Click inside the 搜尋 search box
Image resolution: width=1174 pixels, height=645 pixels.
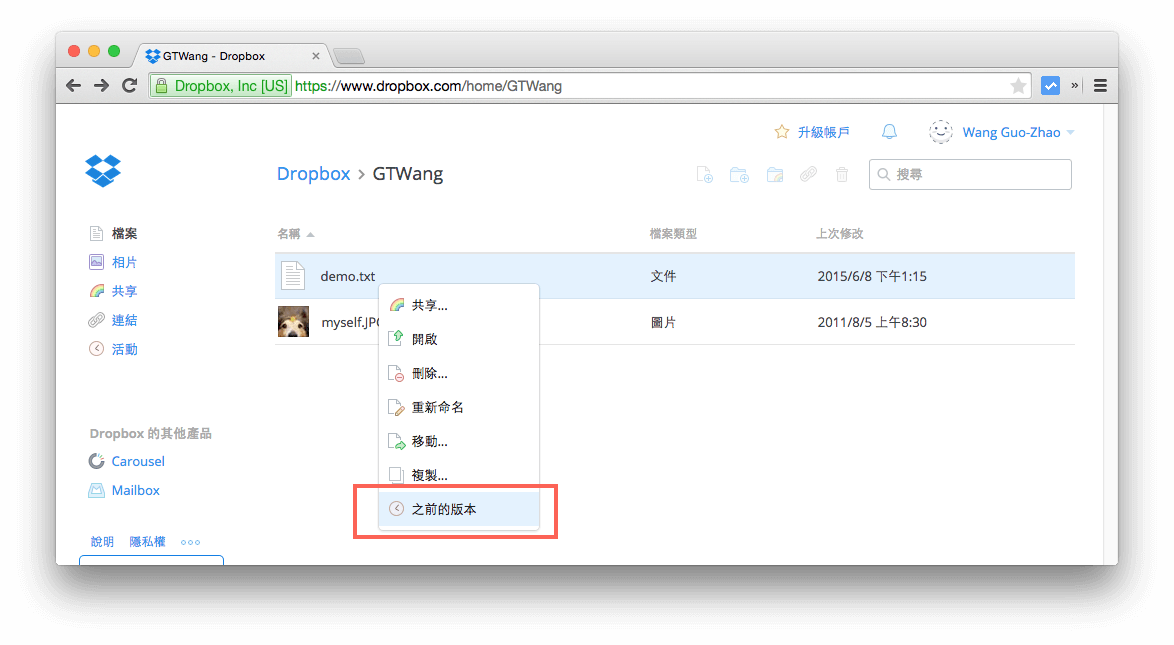pyautogui.click(x=970, y=174)
